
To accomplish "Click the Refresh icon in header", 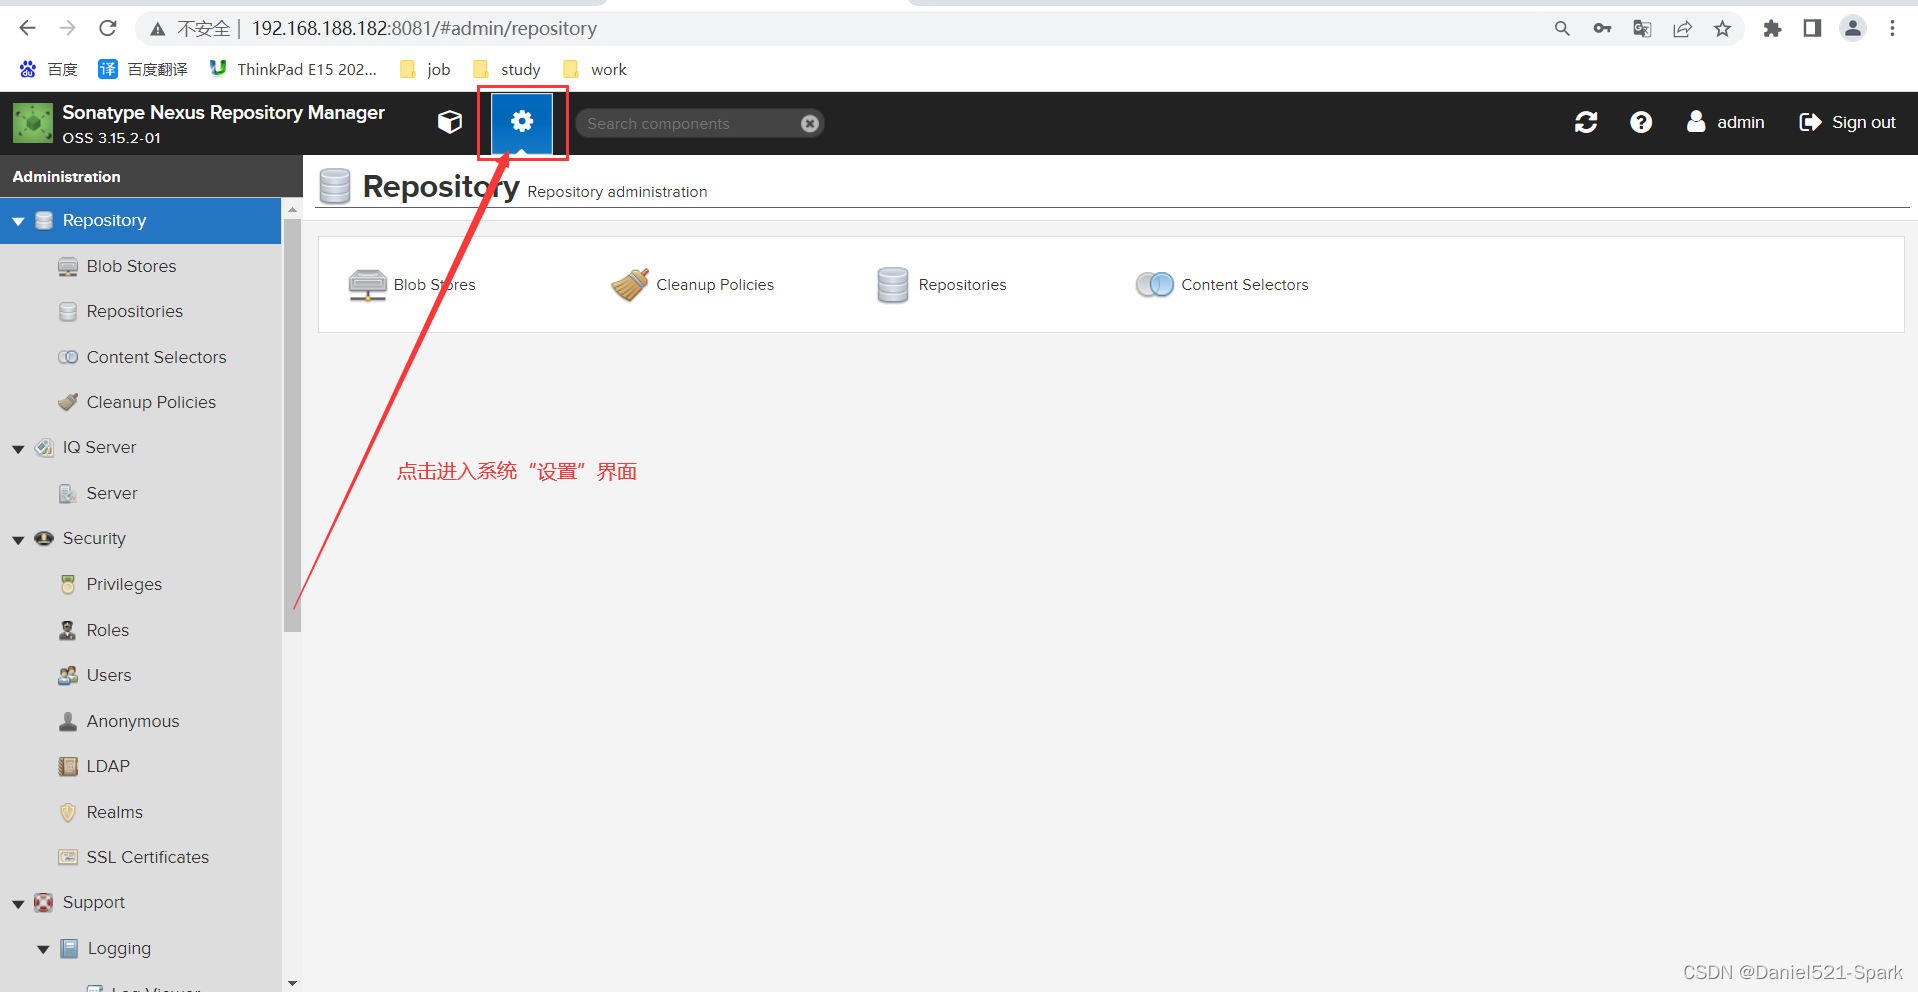I will pos(1586,122).
